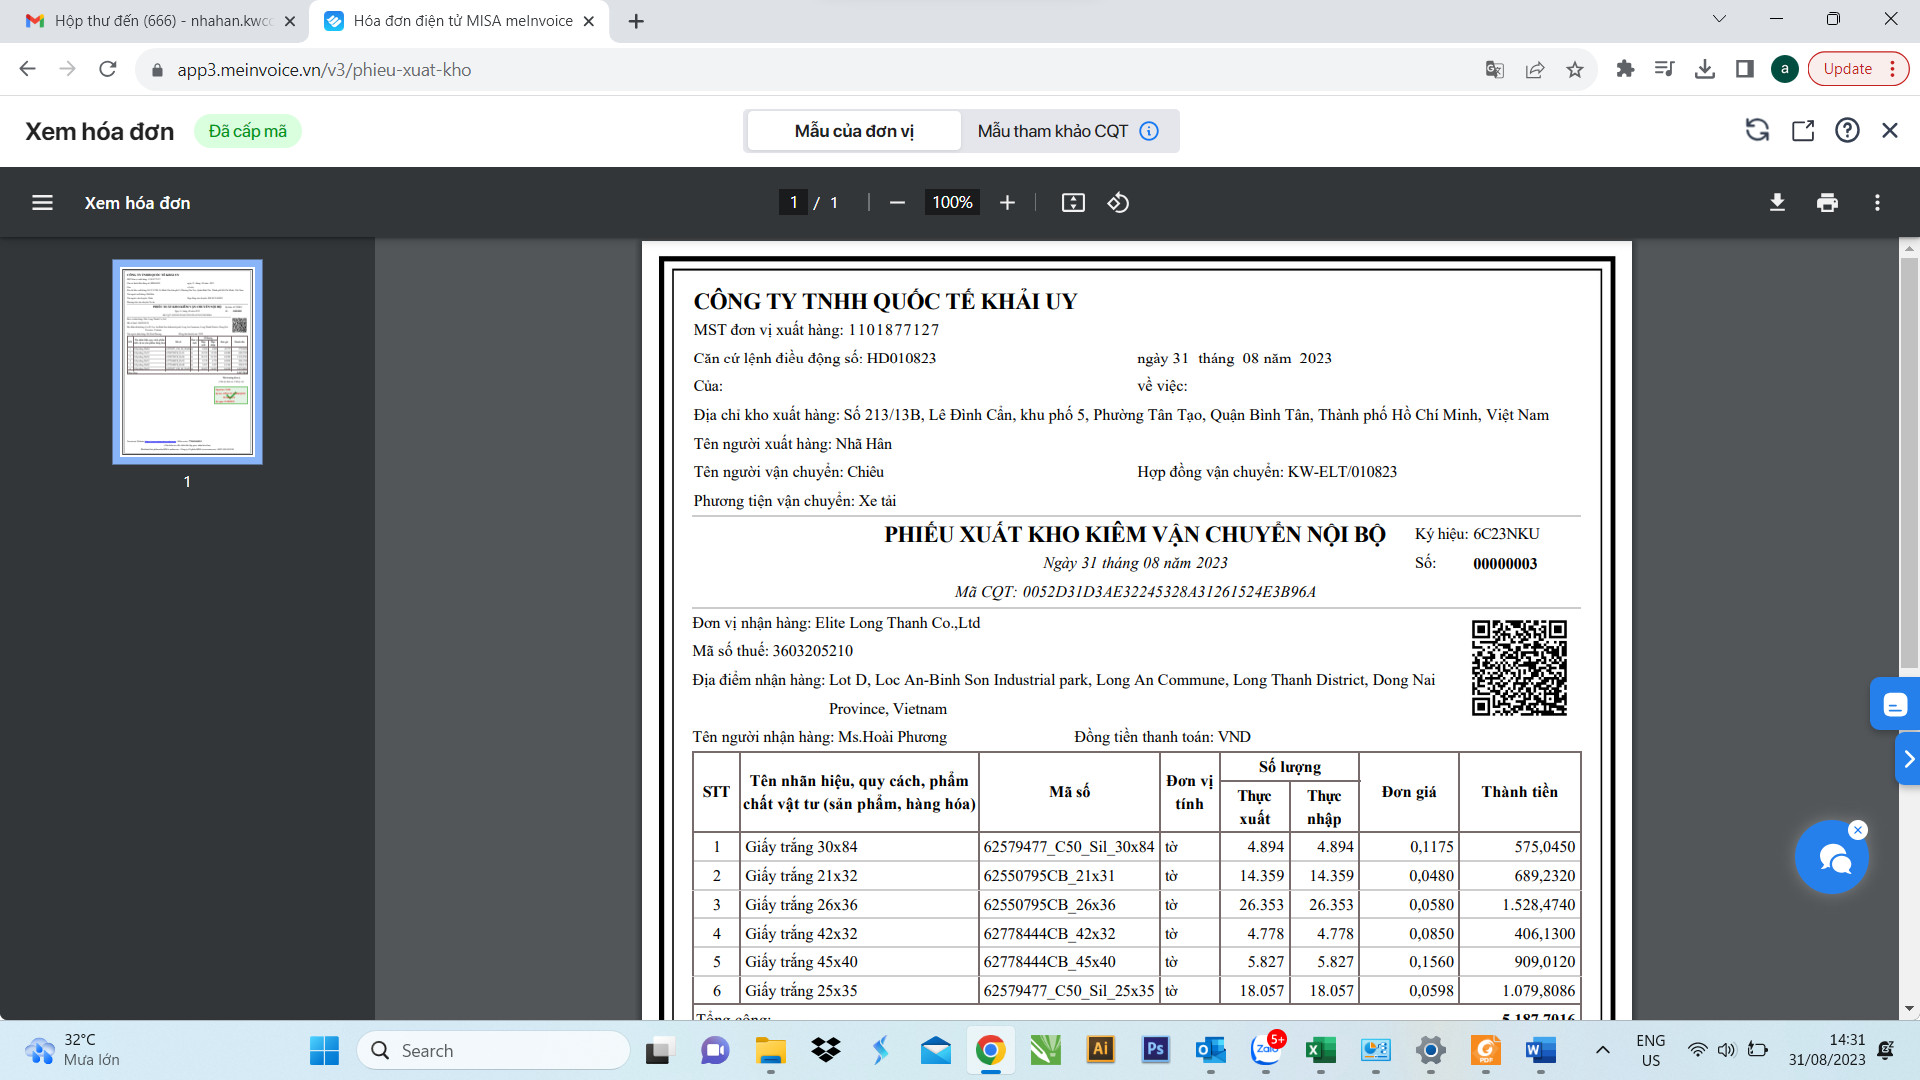Switch to Mẫu tham khảo CQT tab
The width and height of the screenshot is (1920, 1080).
1068,131
